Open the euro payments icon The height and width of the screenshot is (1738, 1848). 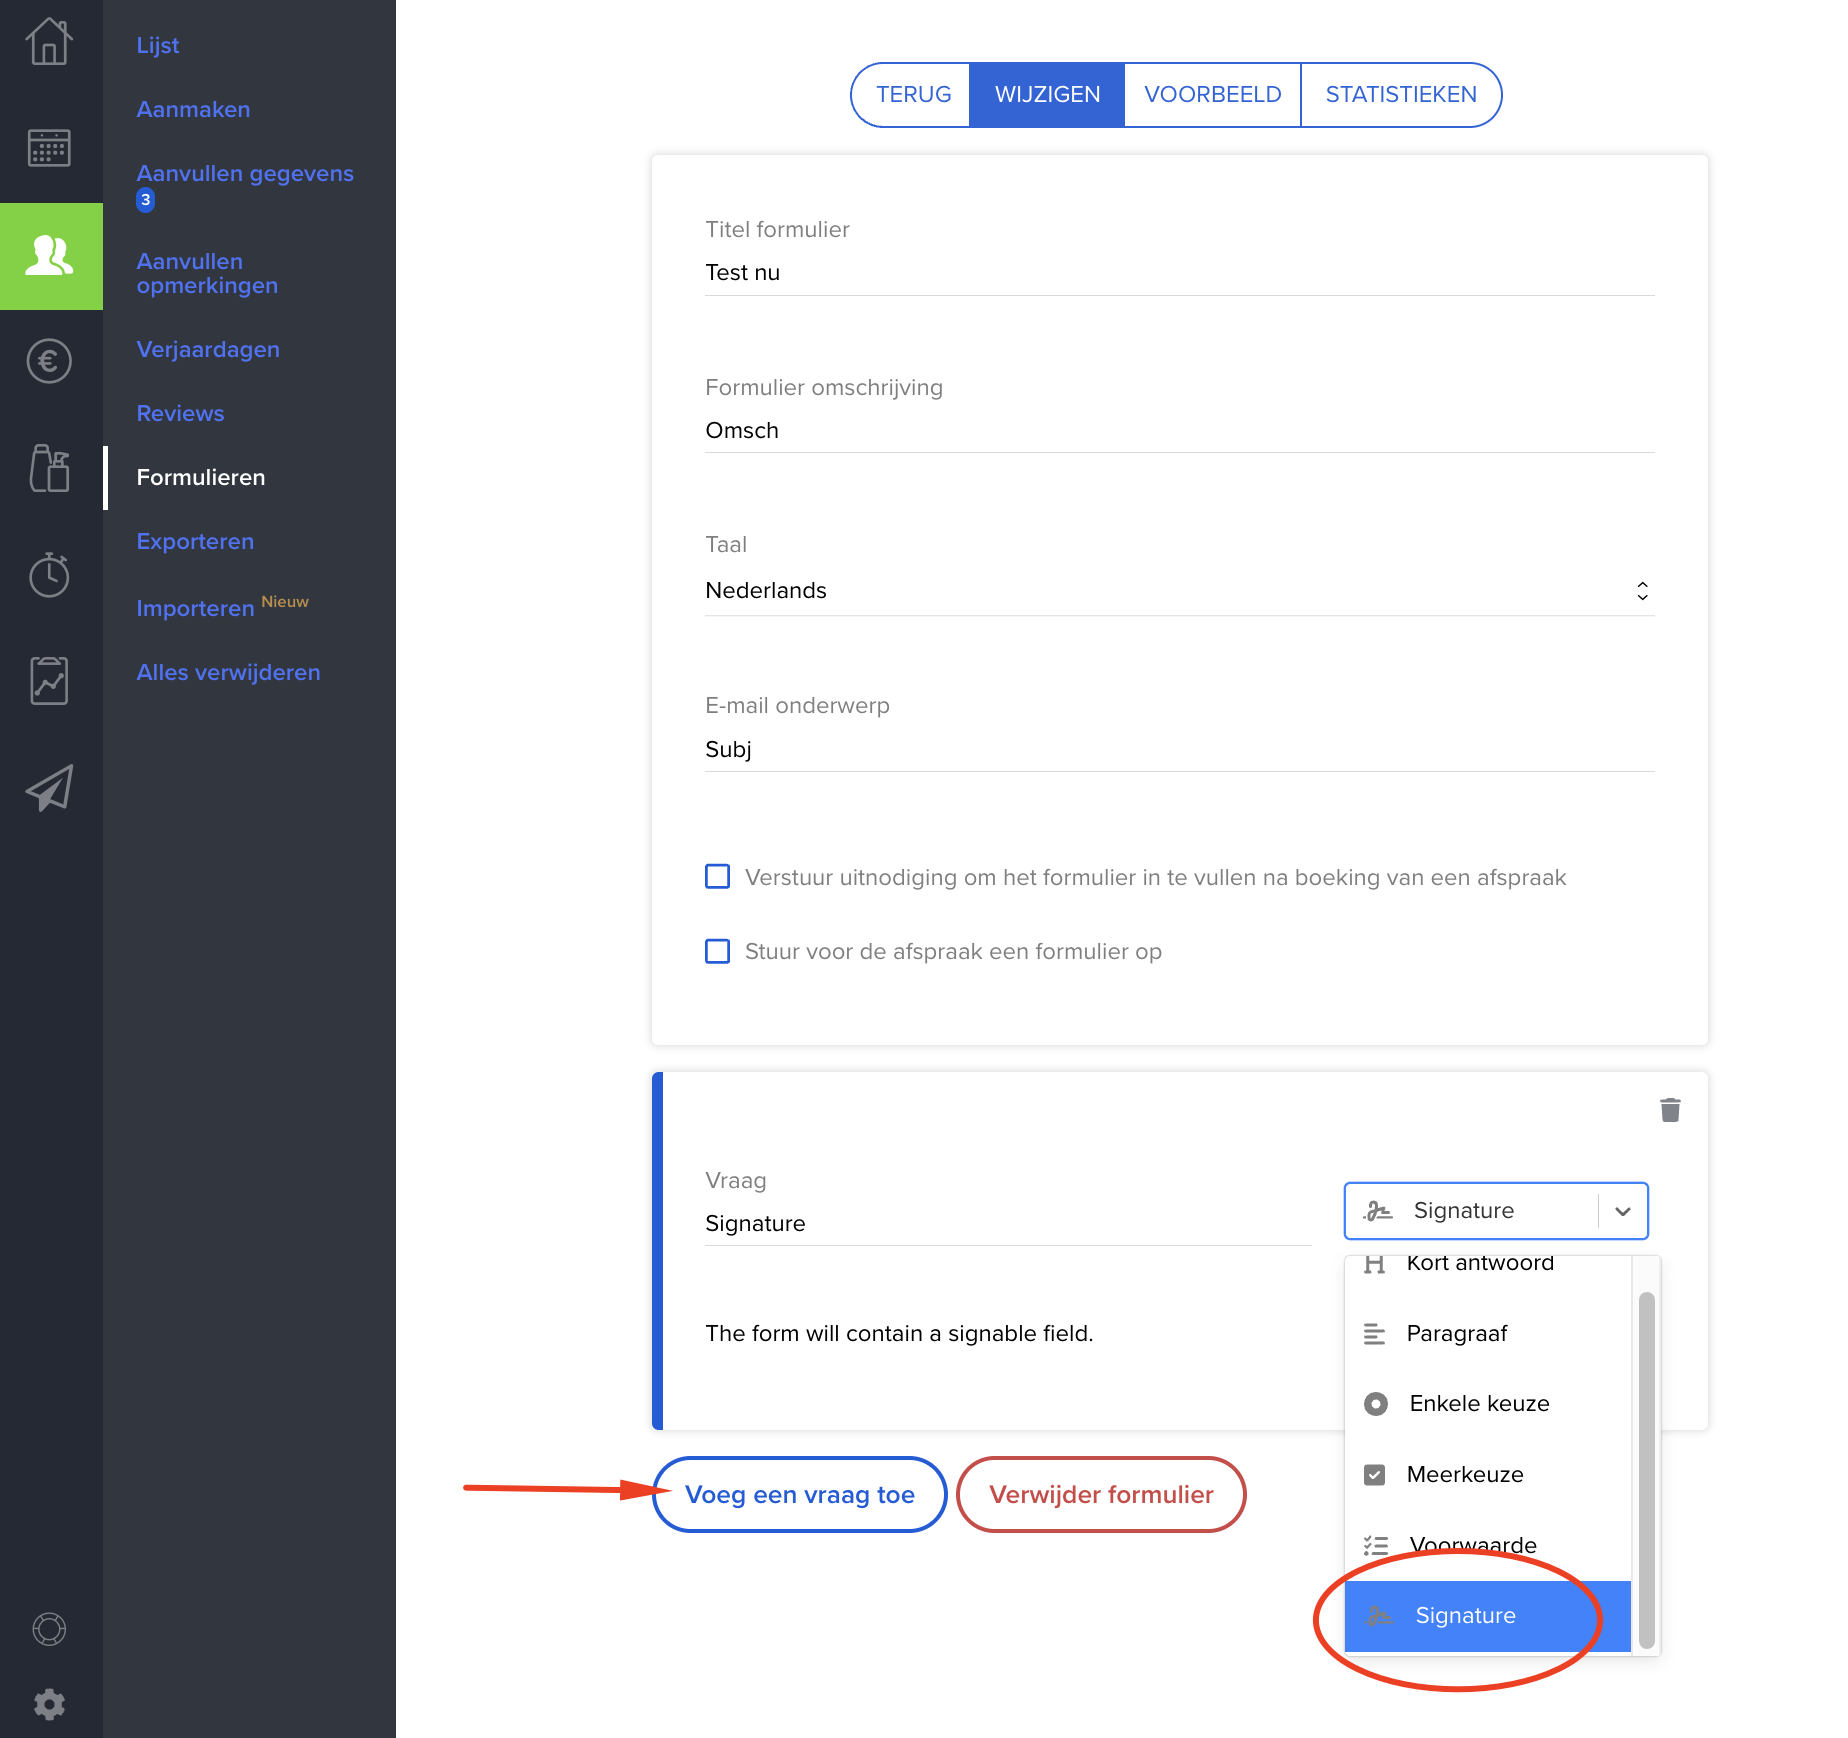[49, 361]
